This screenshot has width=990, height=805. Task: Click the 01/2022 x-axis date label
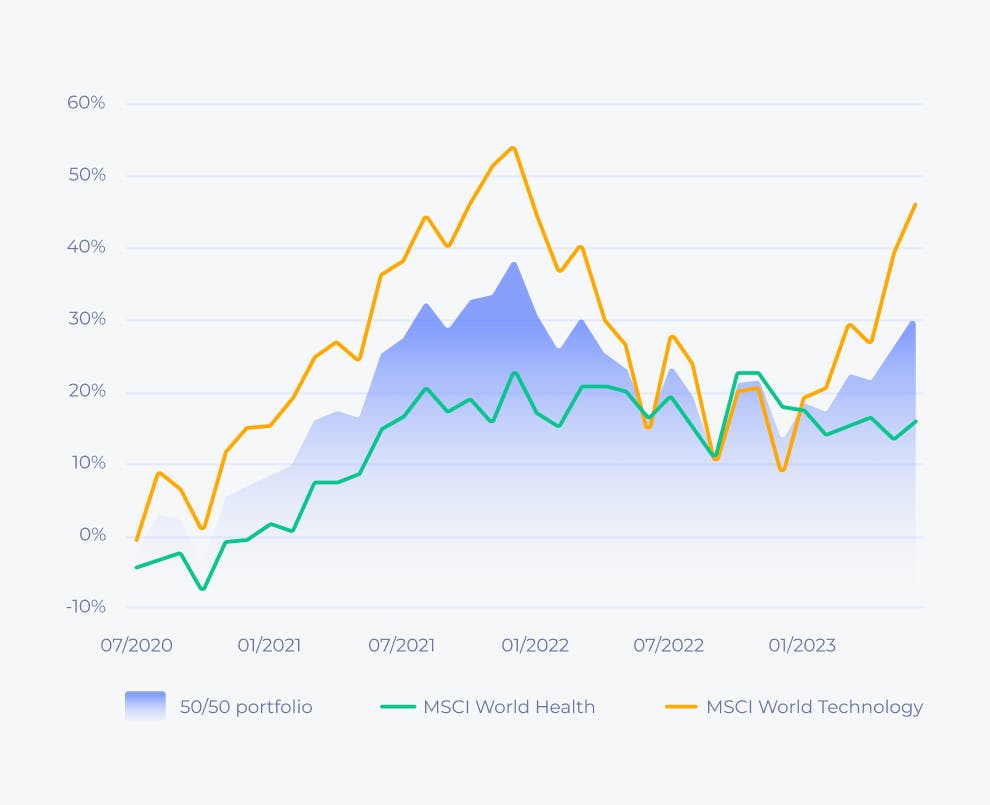tap(535, 645)
